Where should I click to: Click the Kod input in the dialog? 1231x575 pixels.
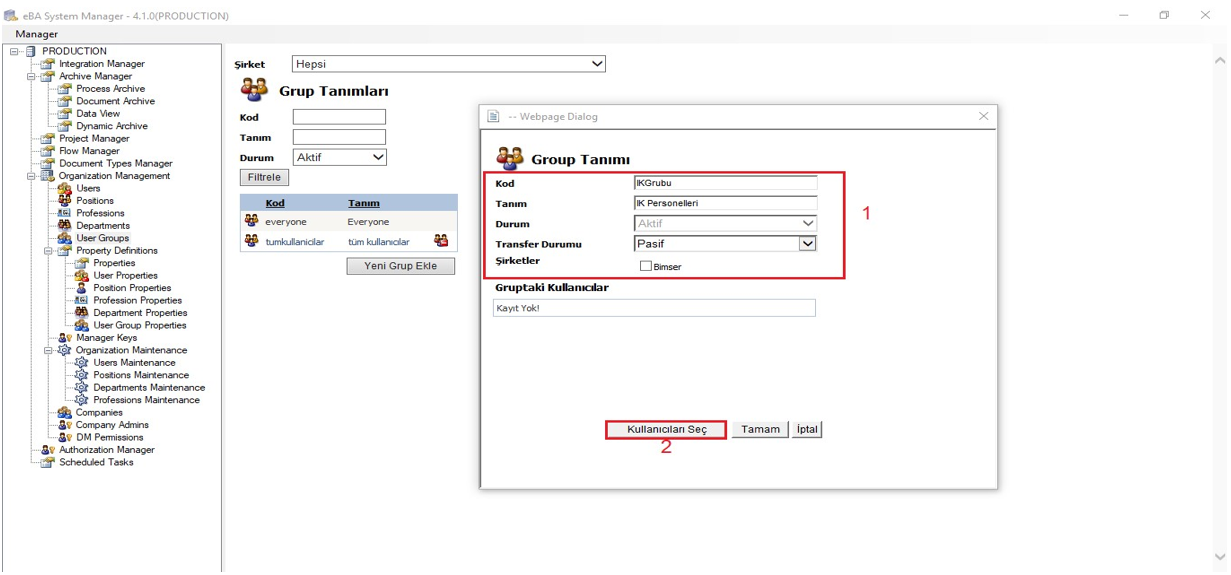[x=725, y=183]
